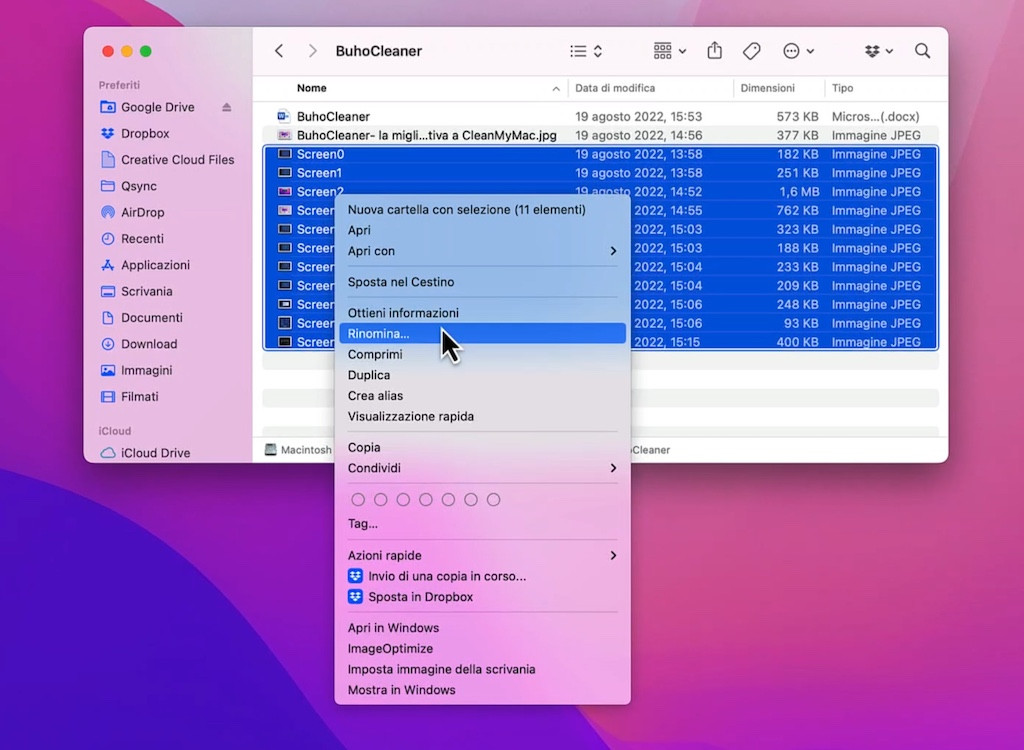
Task: Open search with the magnifying glass icon
Action: [x=922, y=51]
